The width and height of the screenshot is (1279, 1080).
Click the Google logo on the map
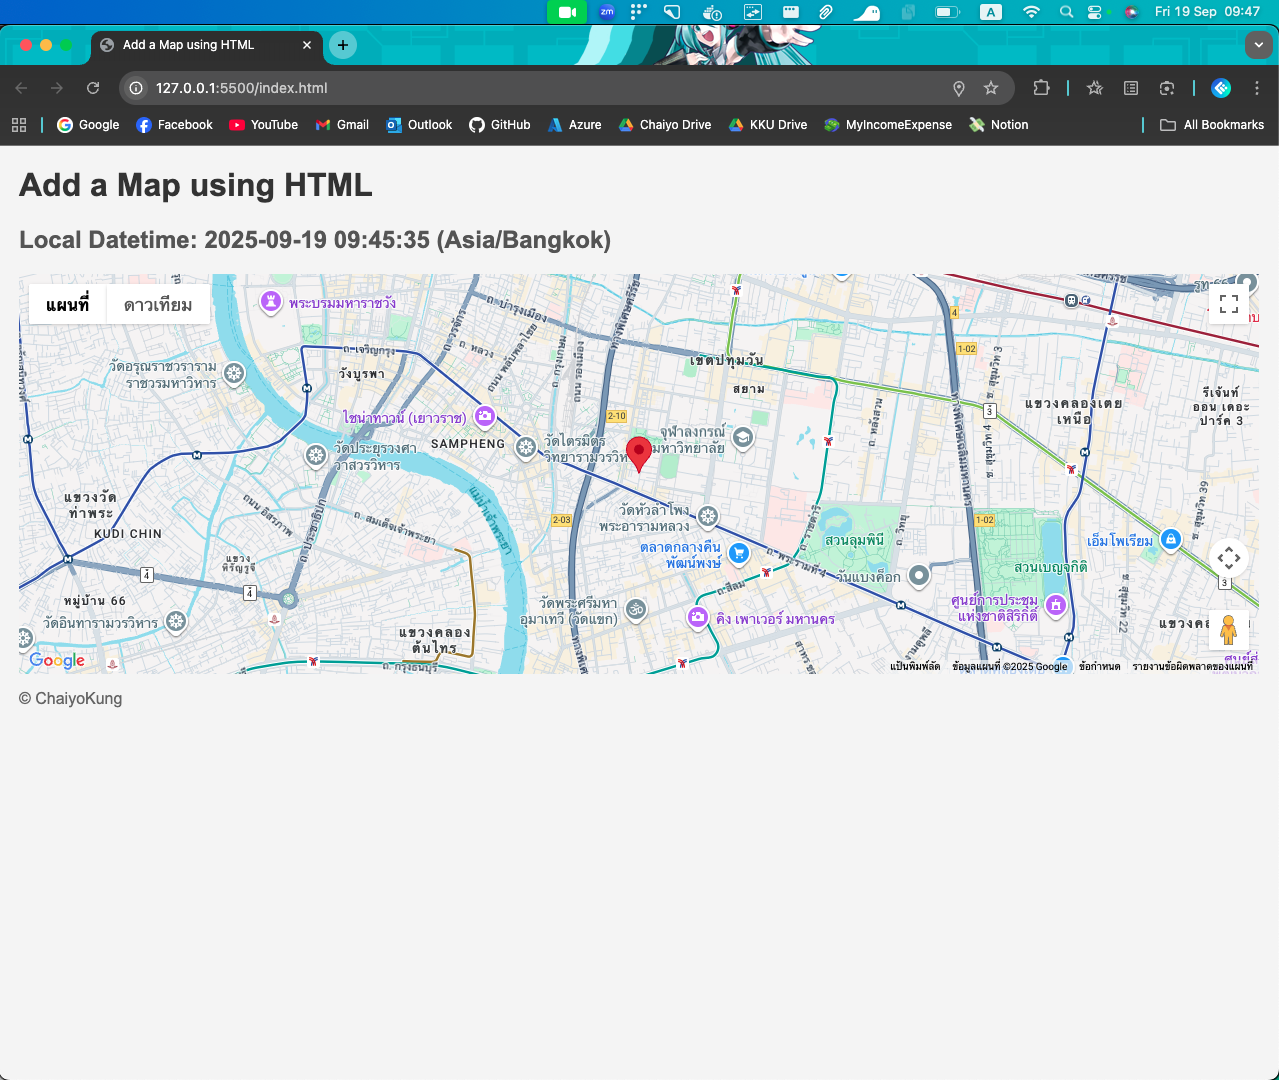tap(57, 660)
